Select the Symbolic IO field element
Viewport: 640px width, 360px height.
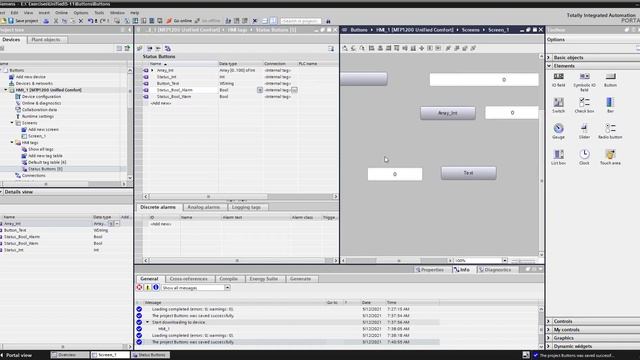click(584, 82)
